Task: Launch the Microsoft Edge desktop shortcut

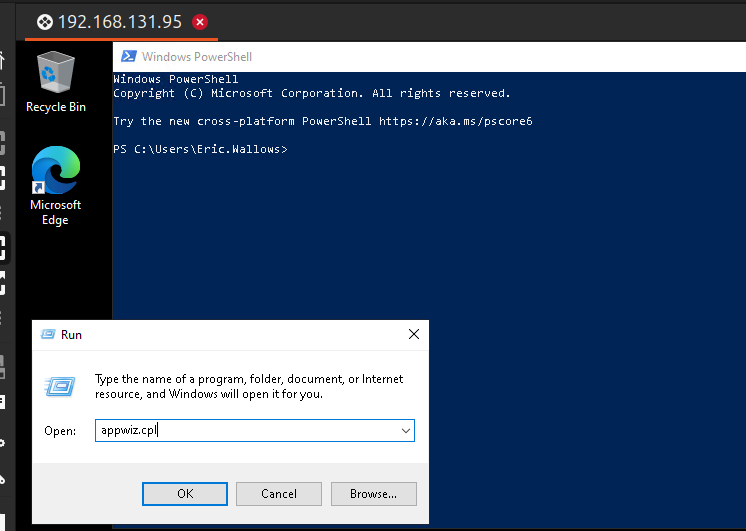Action: point(56,186)
